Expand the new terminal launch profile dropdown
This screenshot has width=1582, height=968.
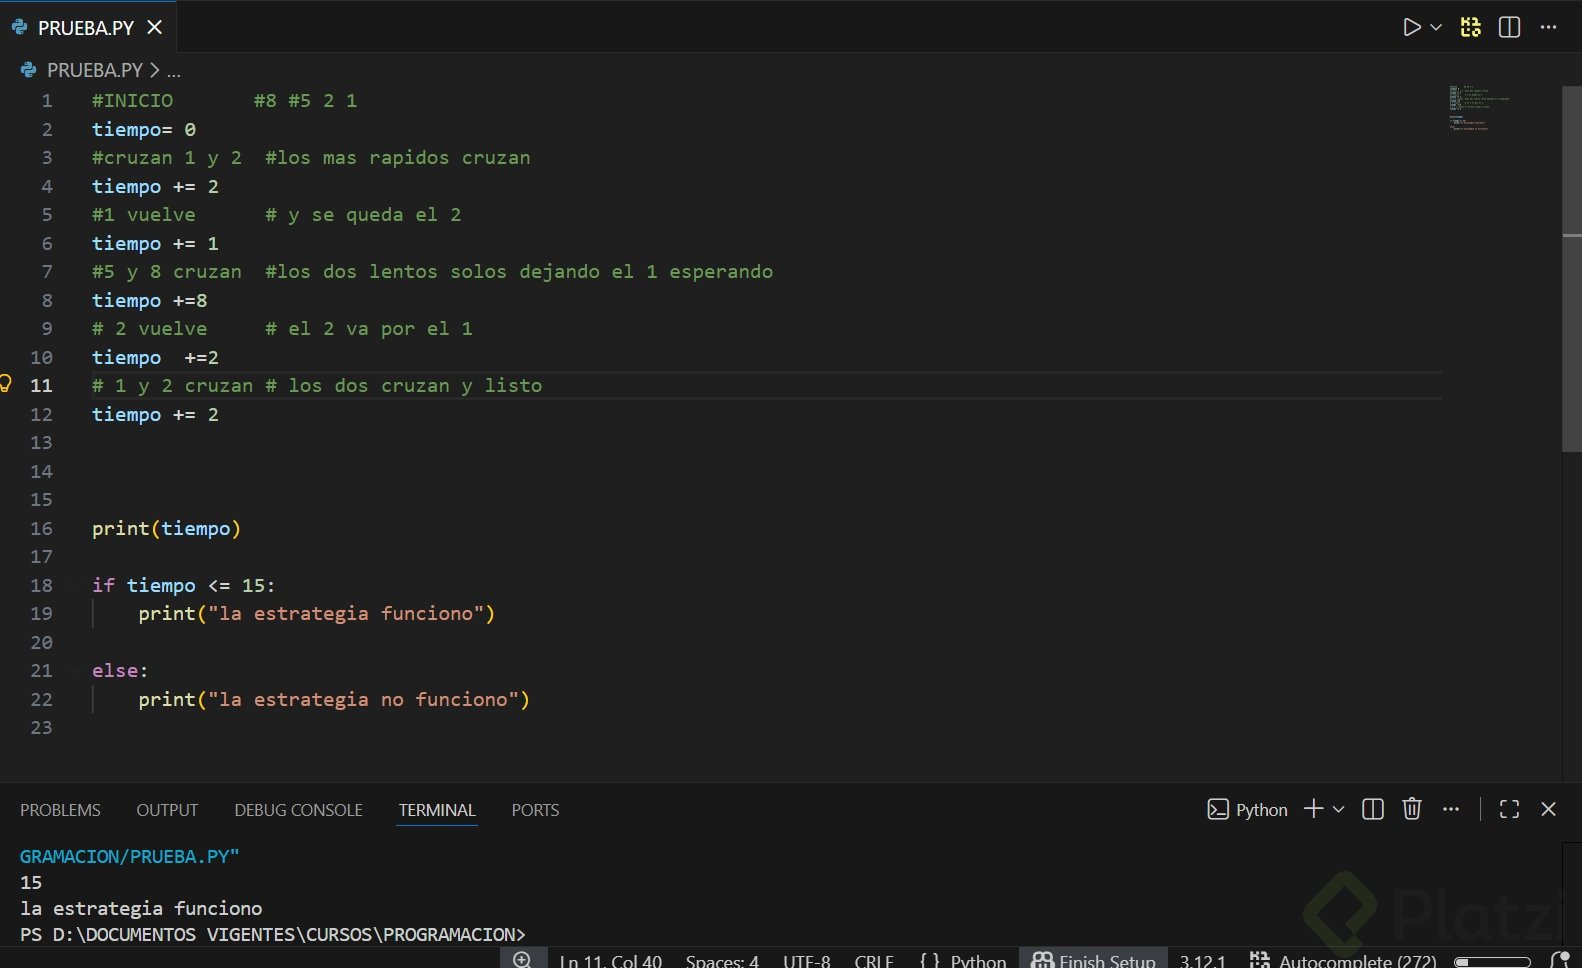pos(1339,809)
